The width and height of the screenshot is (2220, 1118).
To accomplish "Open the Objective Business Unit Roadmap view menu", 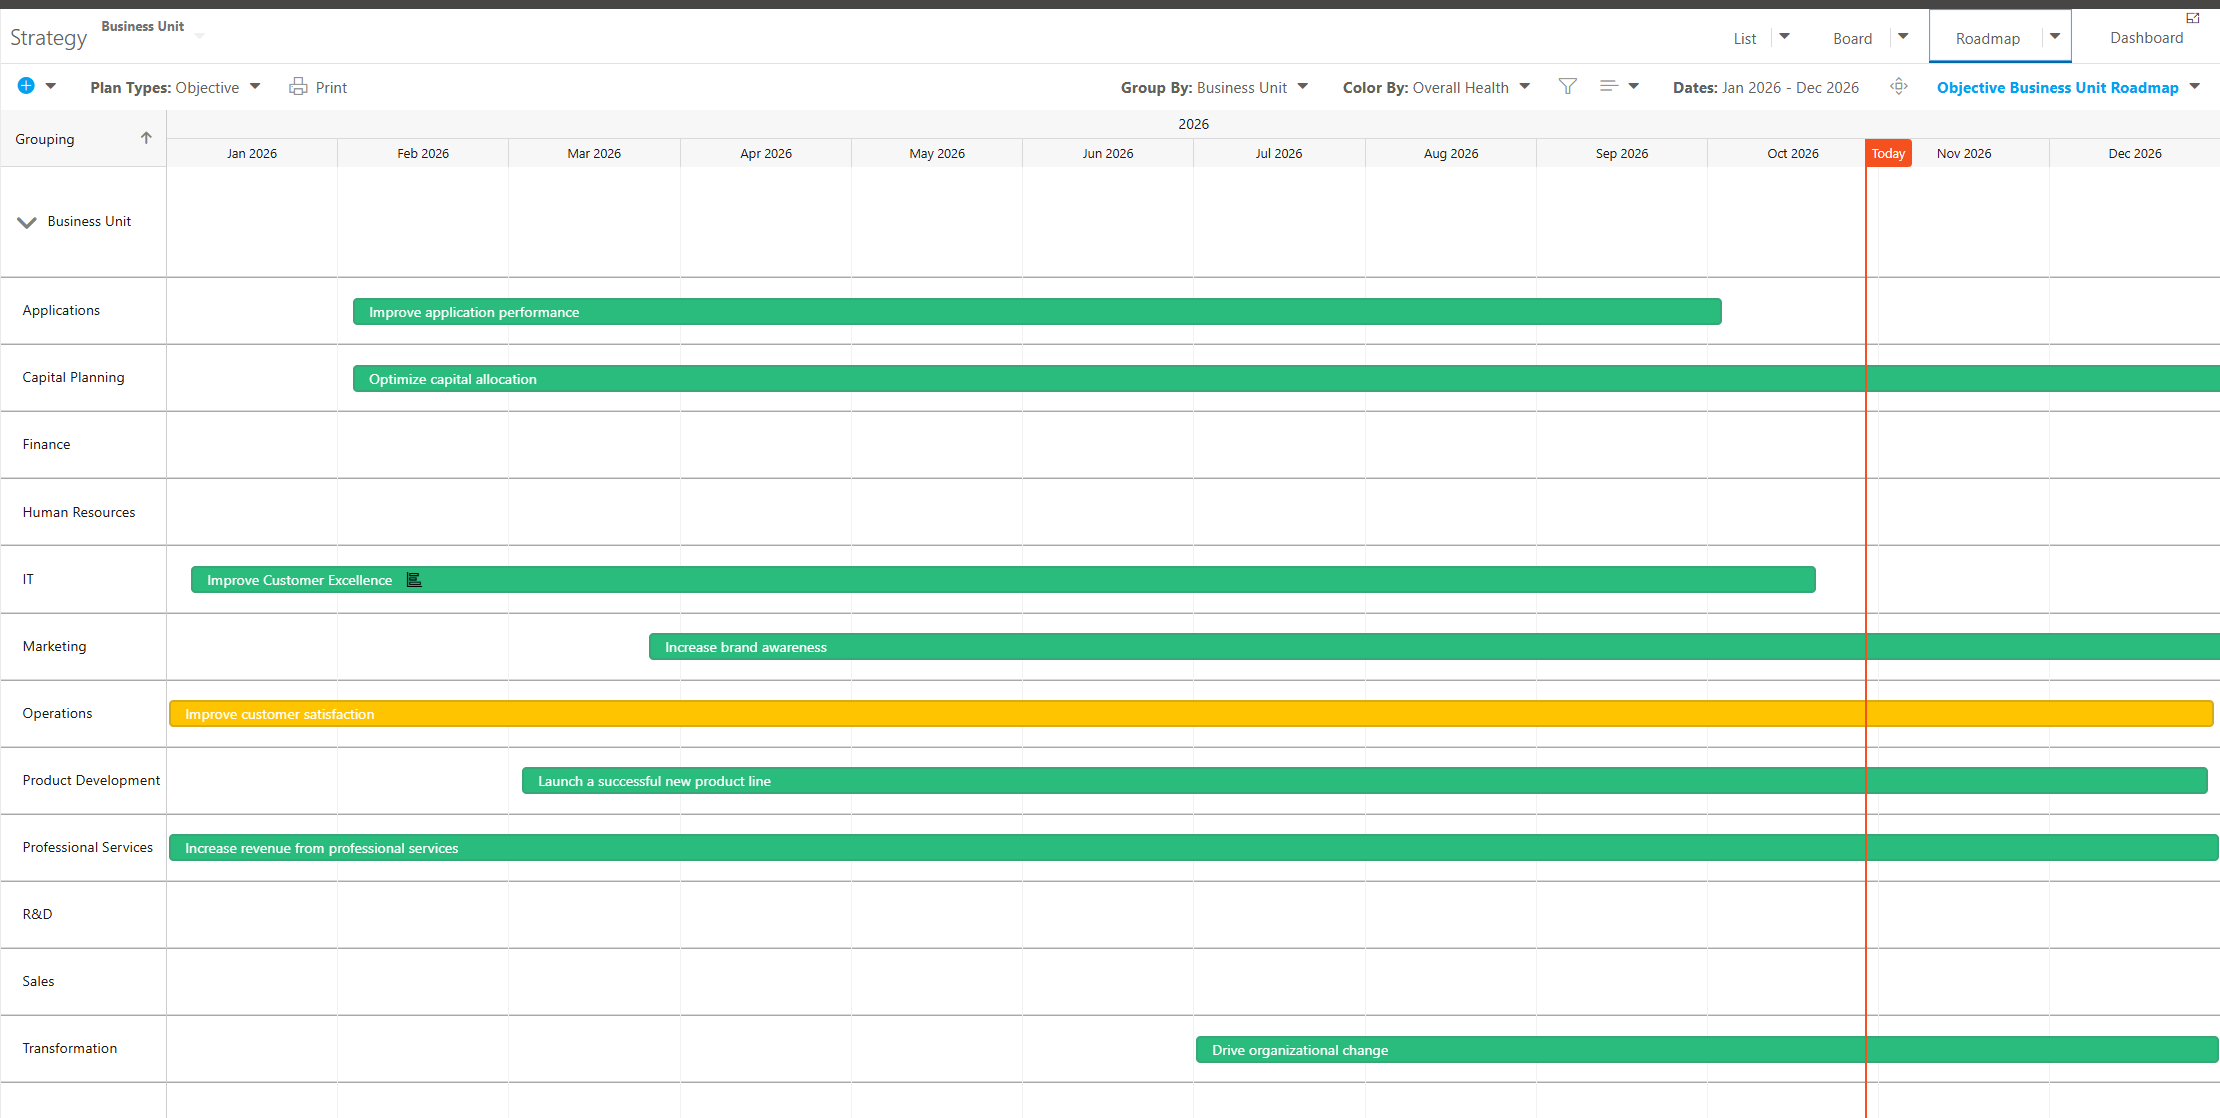I will pyautogui.click(x=2068, y=87).
